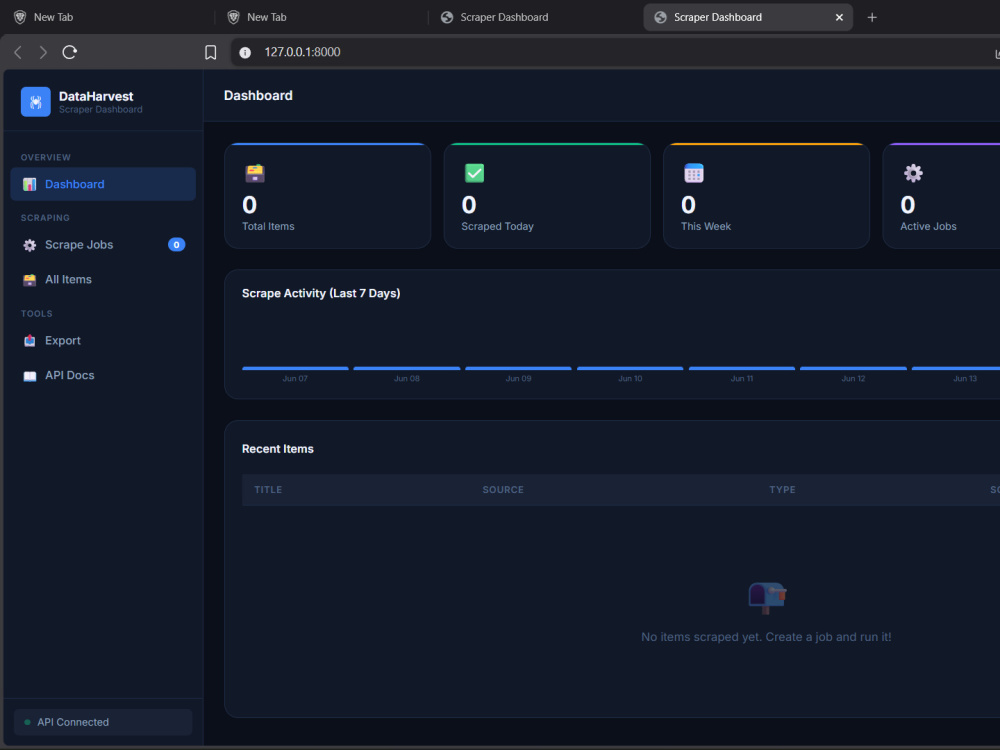The height and width of the screenshot is (750, 1000).
Task: Switch to the inactive Scraper Dashboard tab
Action: 536,17
